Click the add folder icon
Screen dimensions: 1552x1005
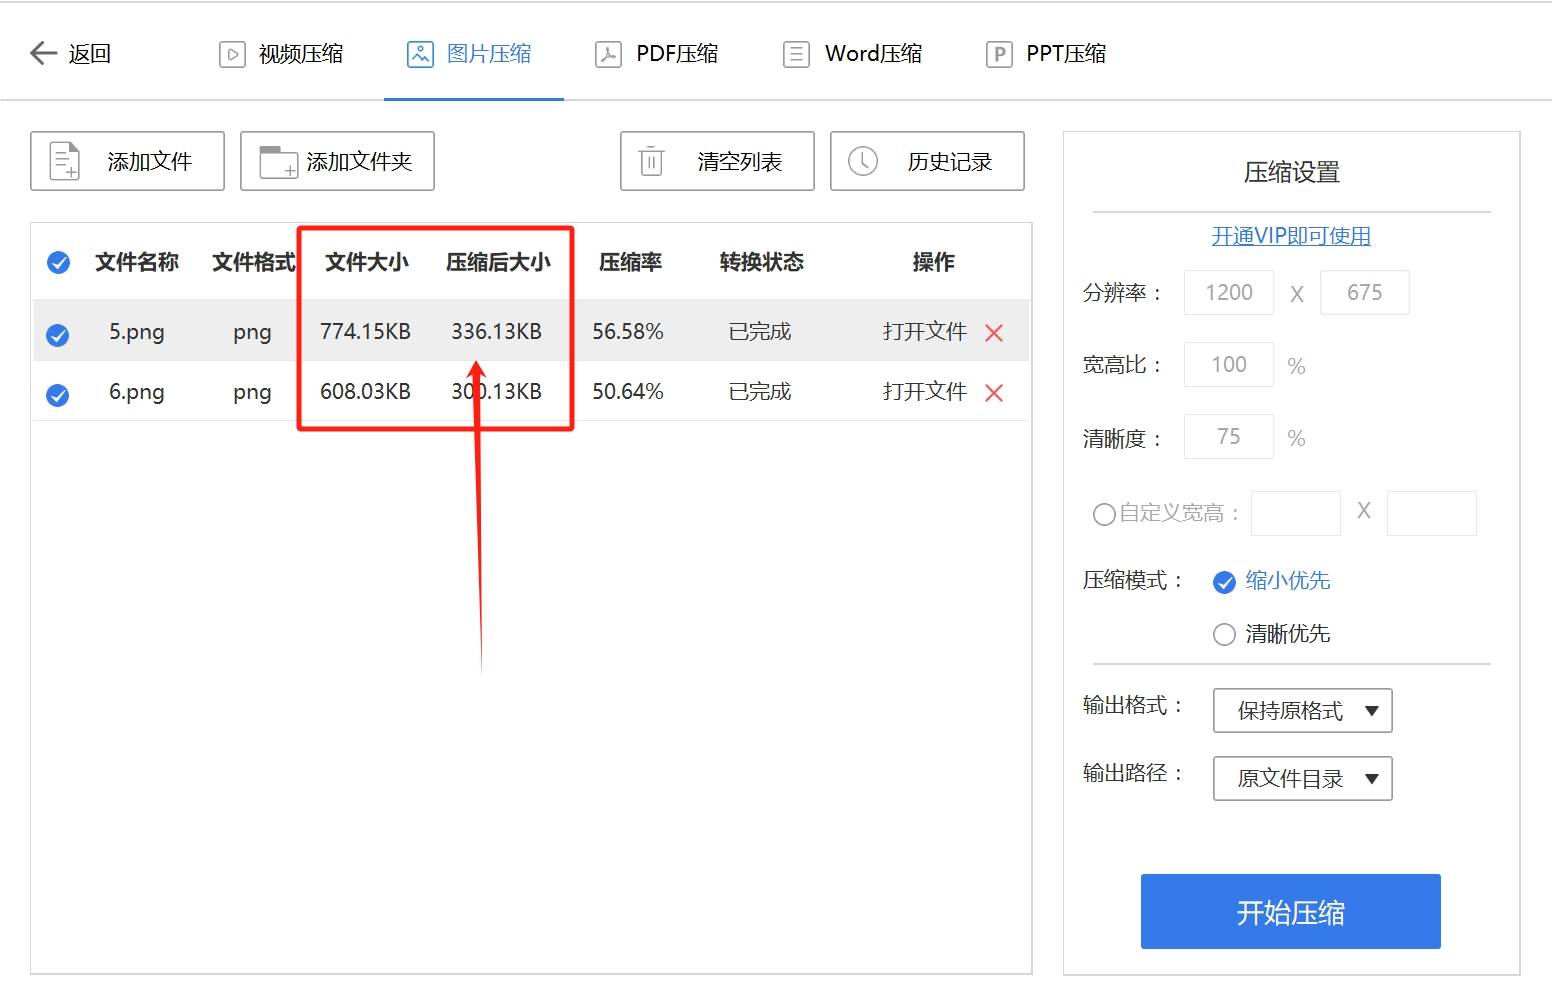[278, 162]
